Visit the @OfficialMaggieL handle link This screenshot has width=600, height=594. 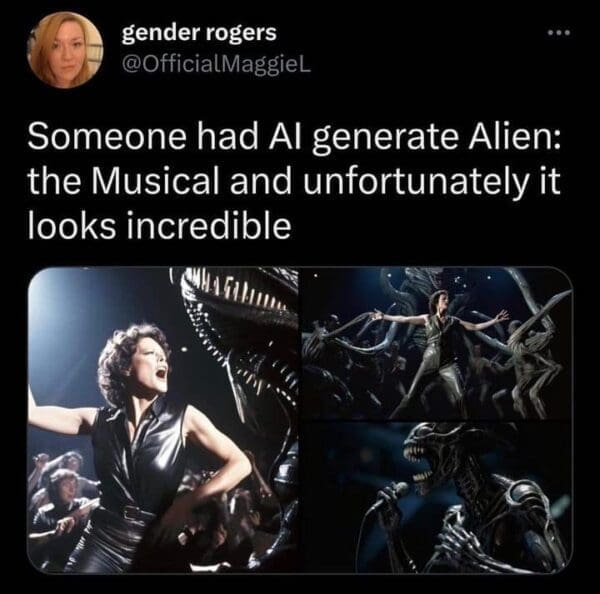click(216, 65)
